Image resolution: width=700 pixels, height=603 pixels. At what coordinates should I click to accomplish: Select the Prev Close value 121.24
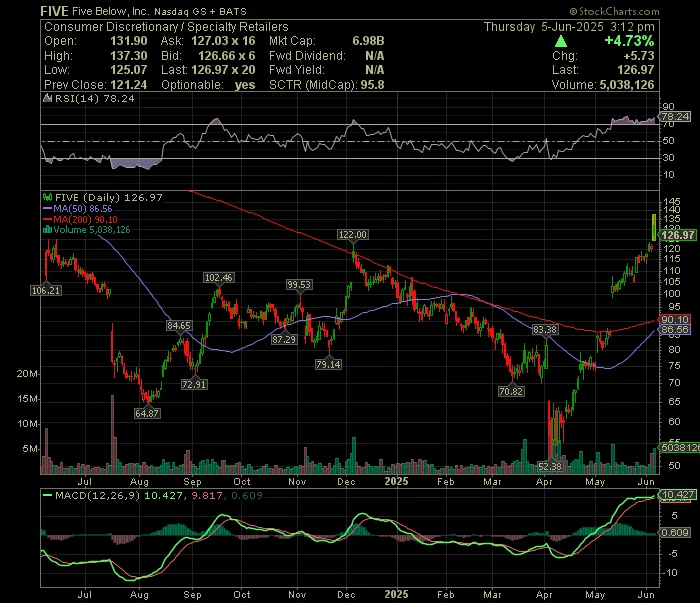click(129, 85)
